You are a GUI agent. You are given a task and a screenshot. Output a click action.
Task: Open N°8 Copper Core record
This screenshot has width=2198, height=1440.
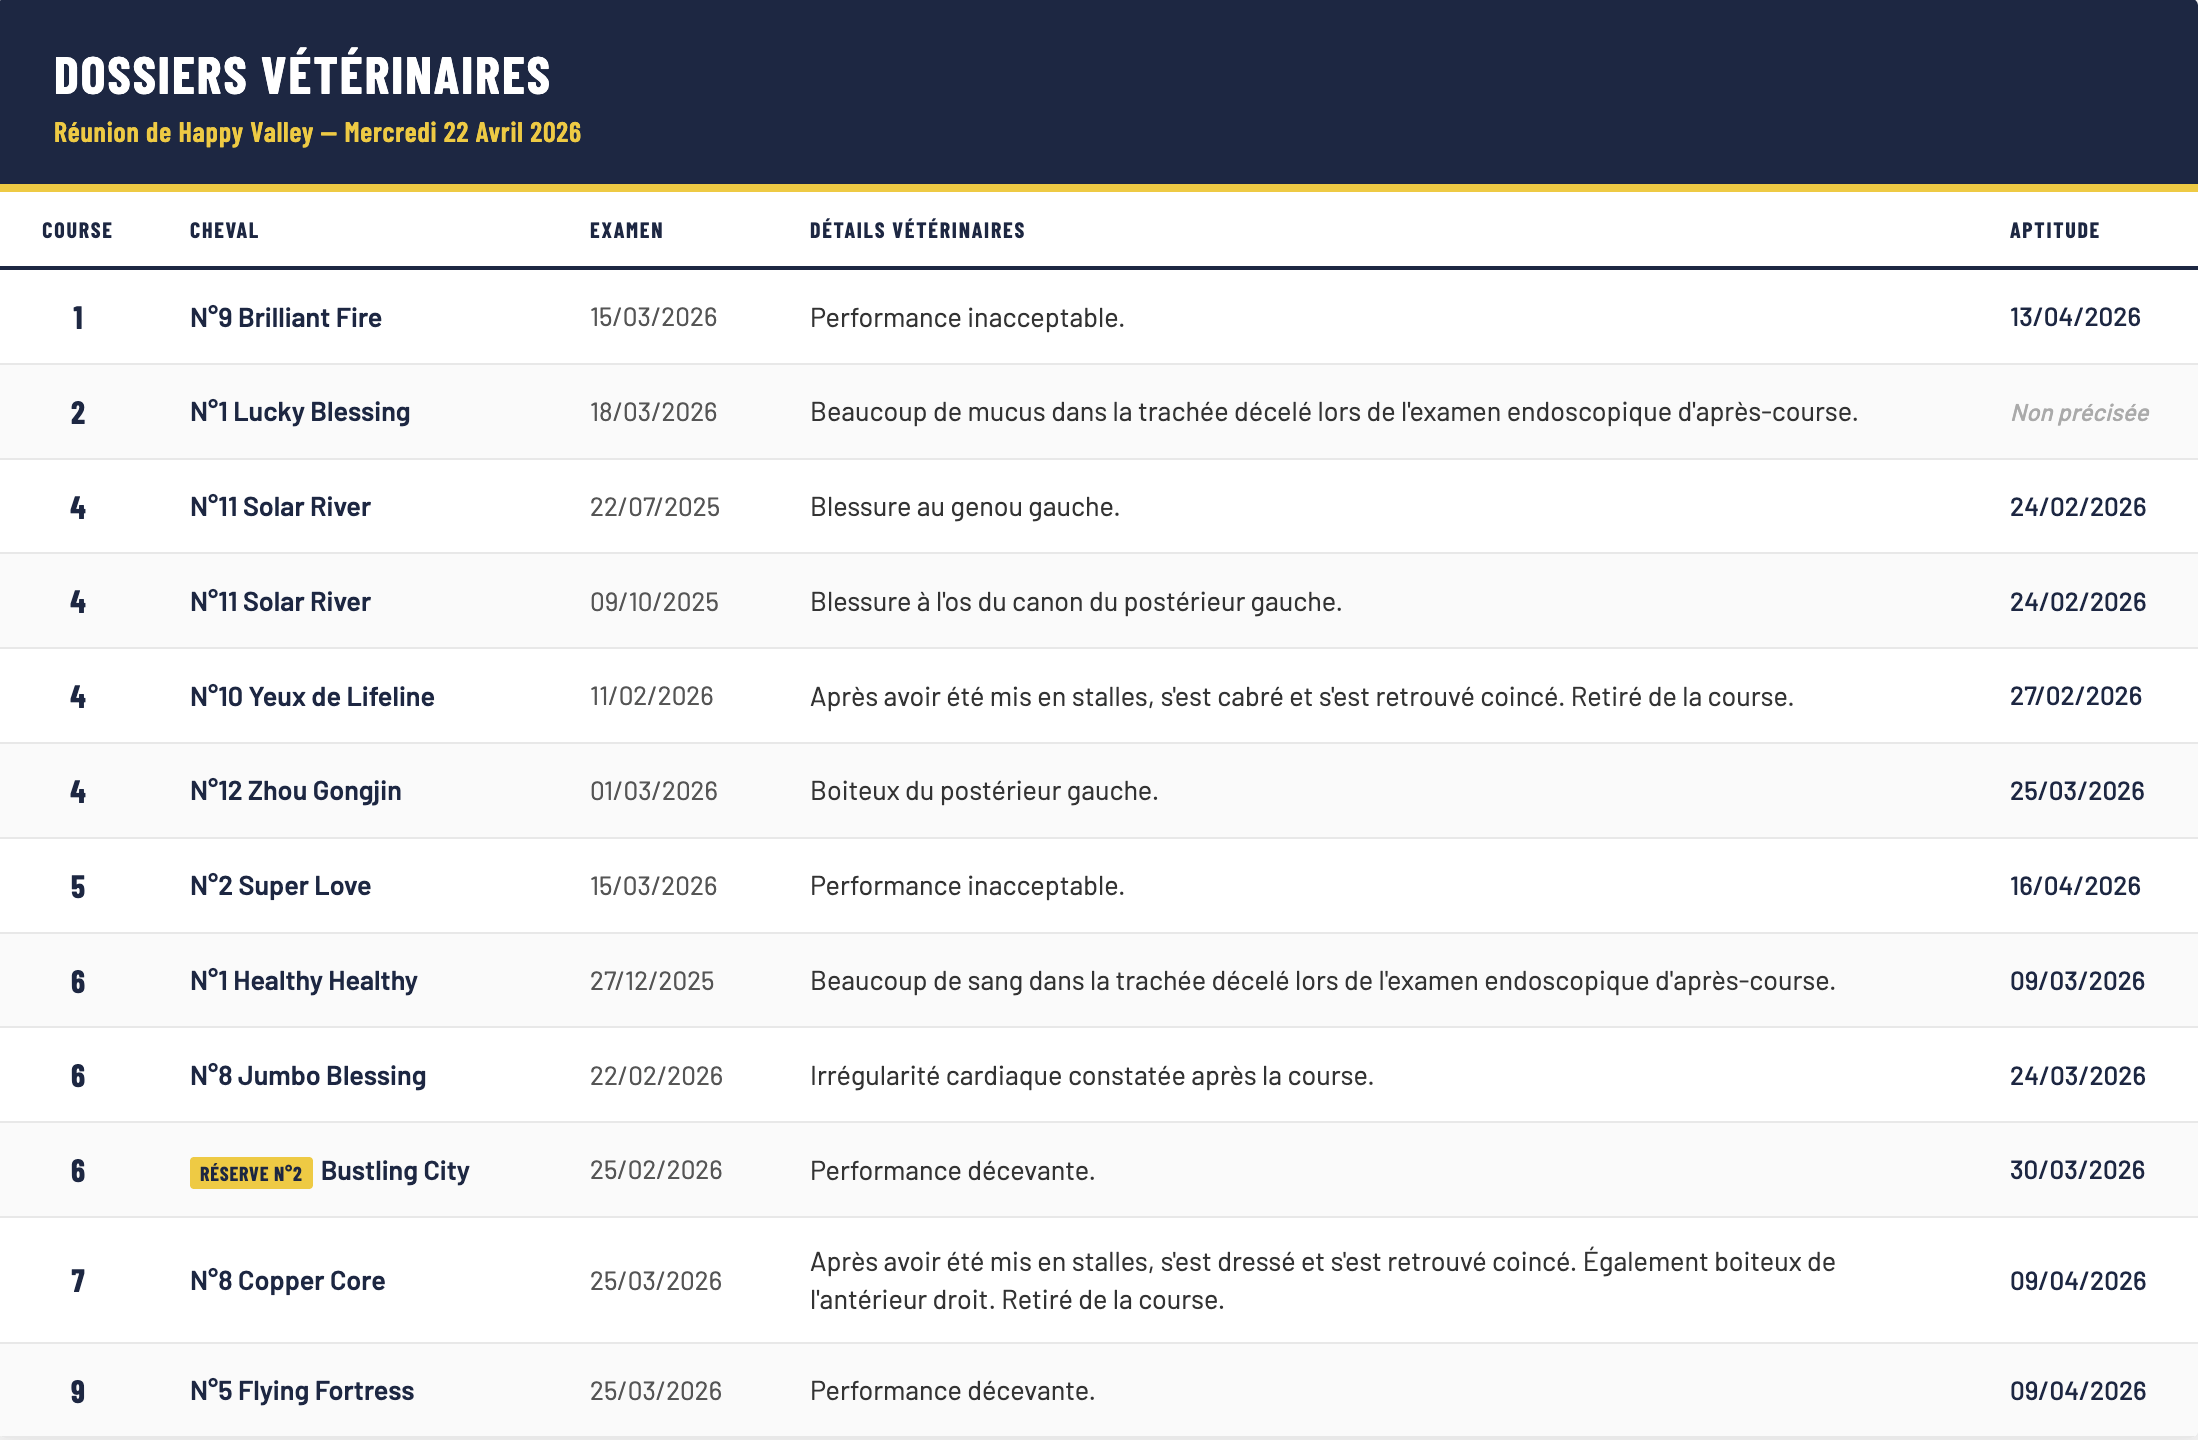(x=288, y=1281)
